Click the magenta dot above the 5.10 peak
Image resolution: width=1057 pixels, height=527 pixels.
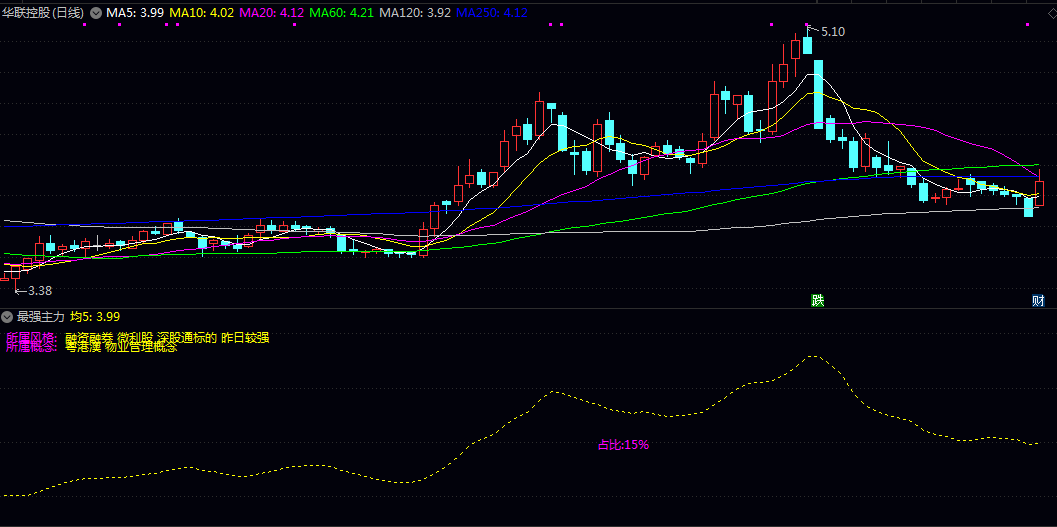pos(807,25)
